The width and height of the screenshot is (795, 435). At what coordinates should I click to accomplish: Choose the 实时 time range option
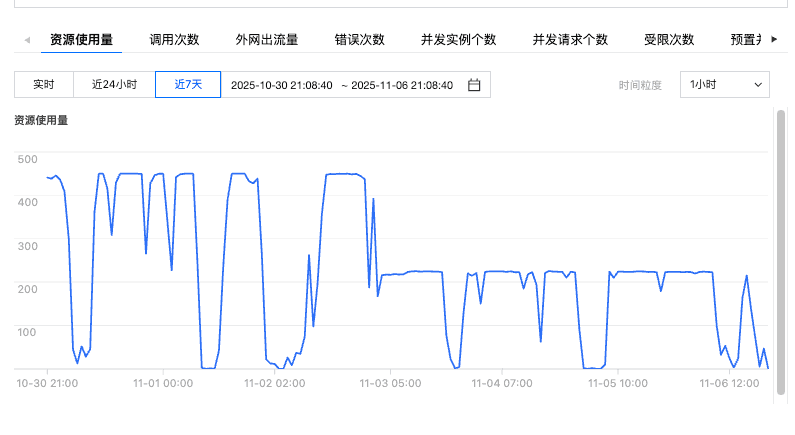43,85
